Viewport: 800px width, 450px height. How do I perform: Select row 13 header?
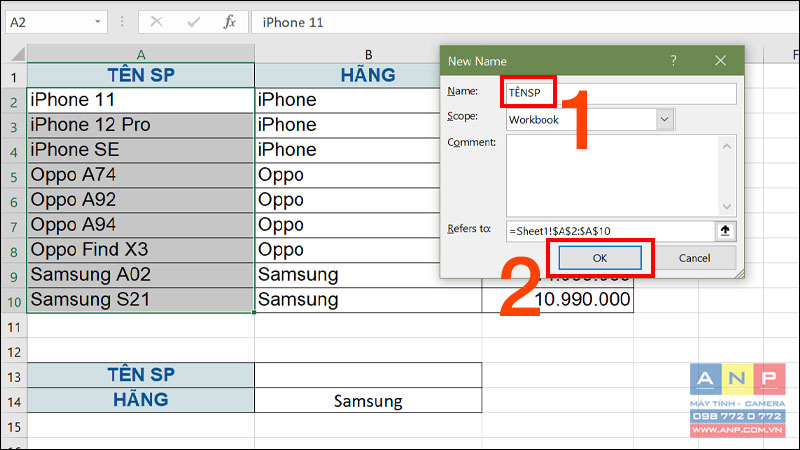[14, 376]
